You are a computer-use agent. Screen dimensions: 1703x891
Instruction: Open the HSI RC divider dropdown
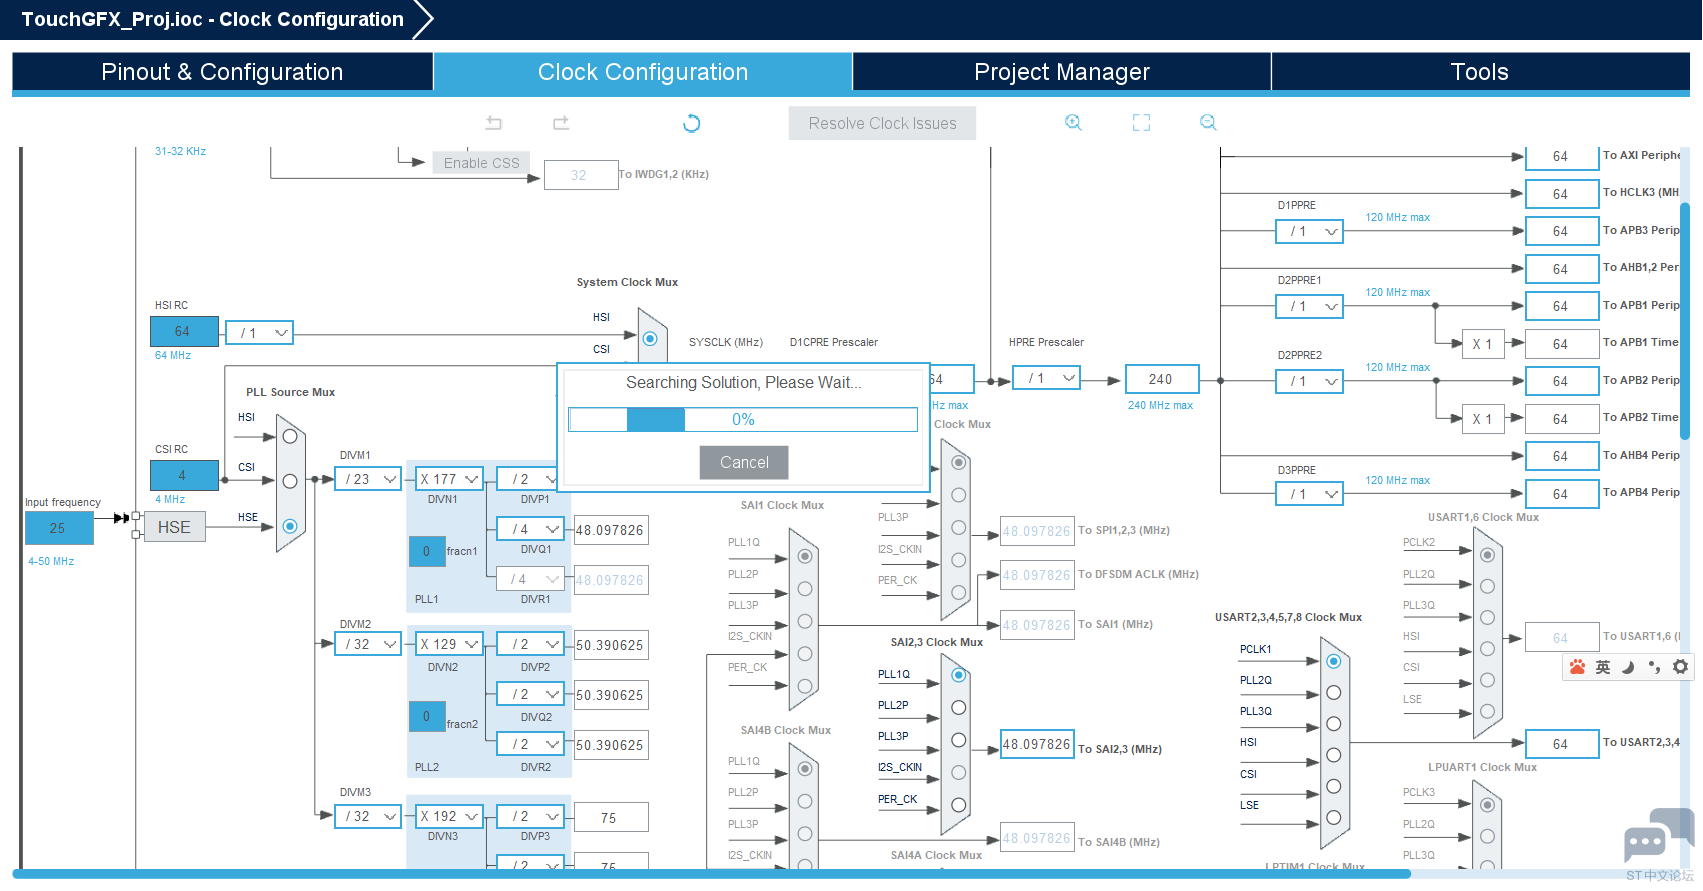260,333
